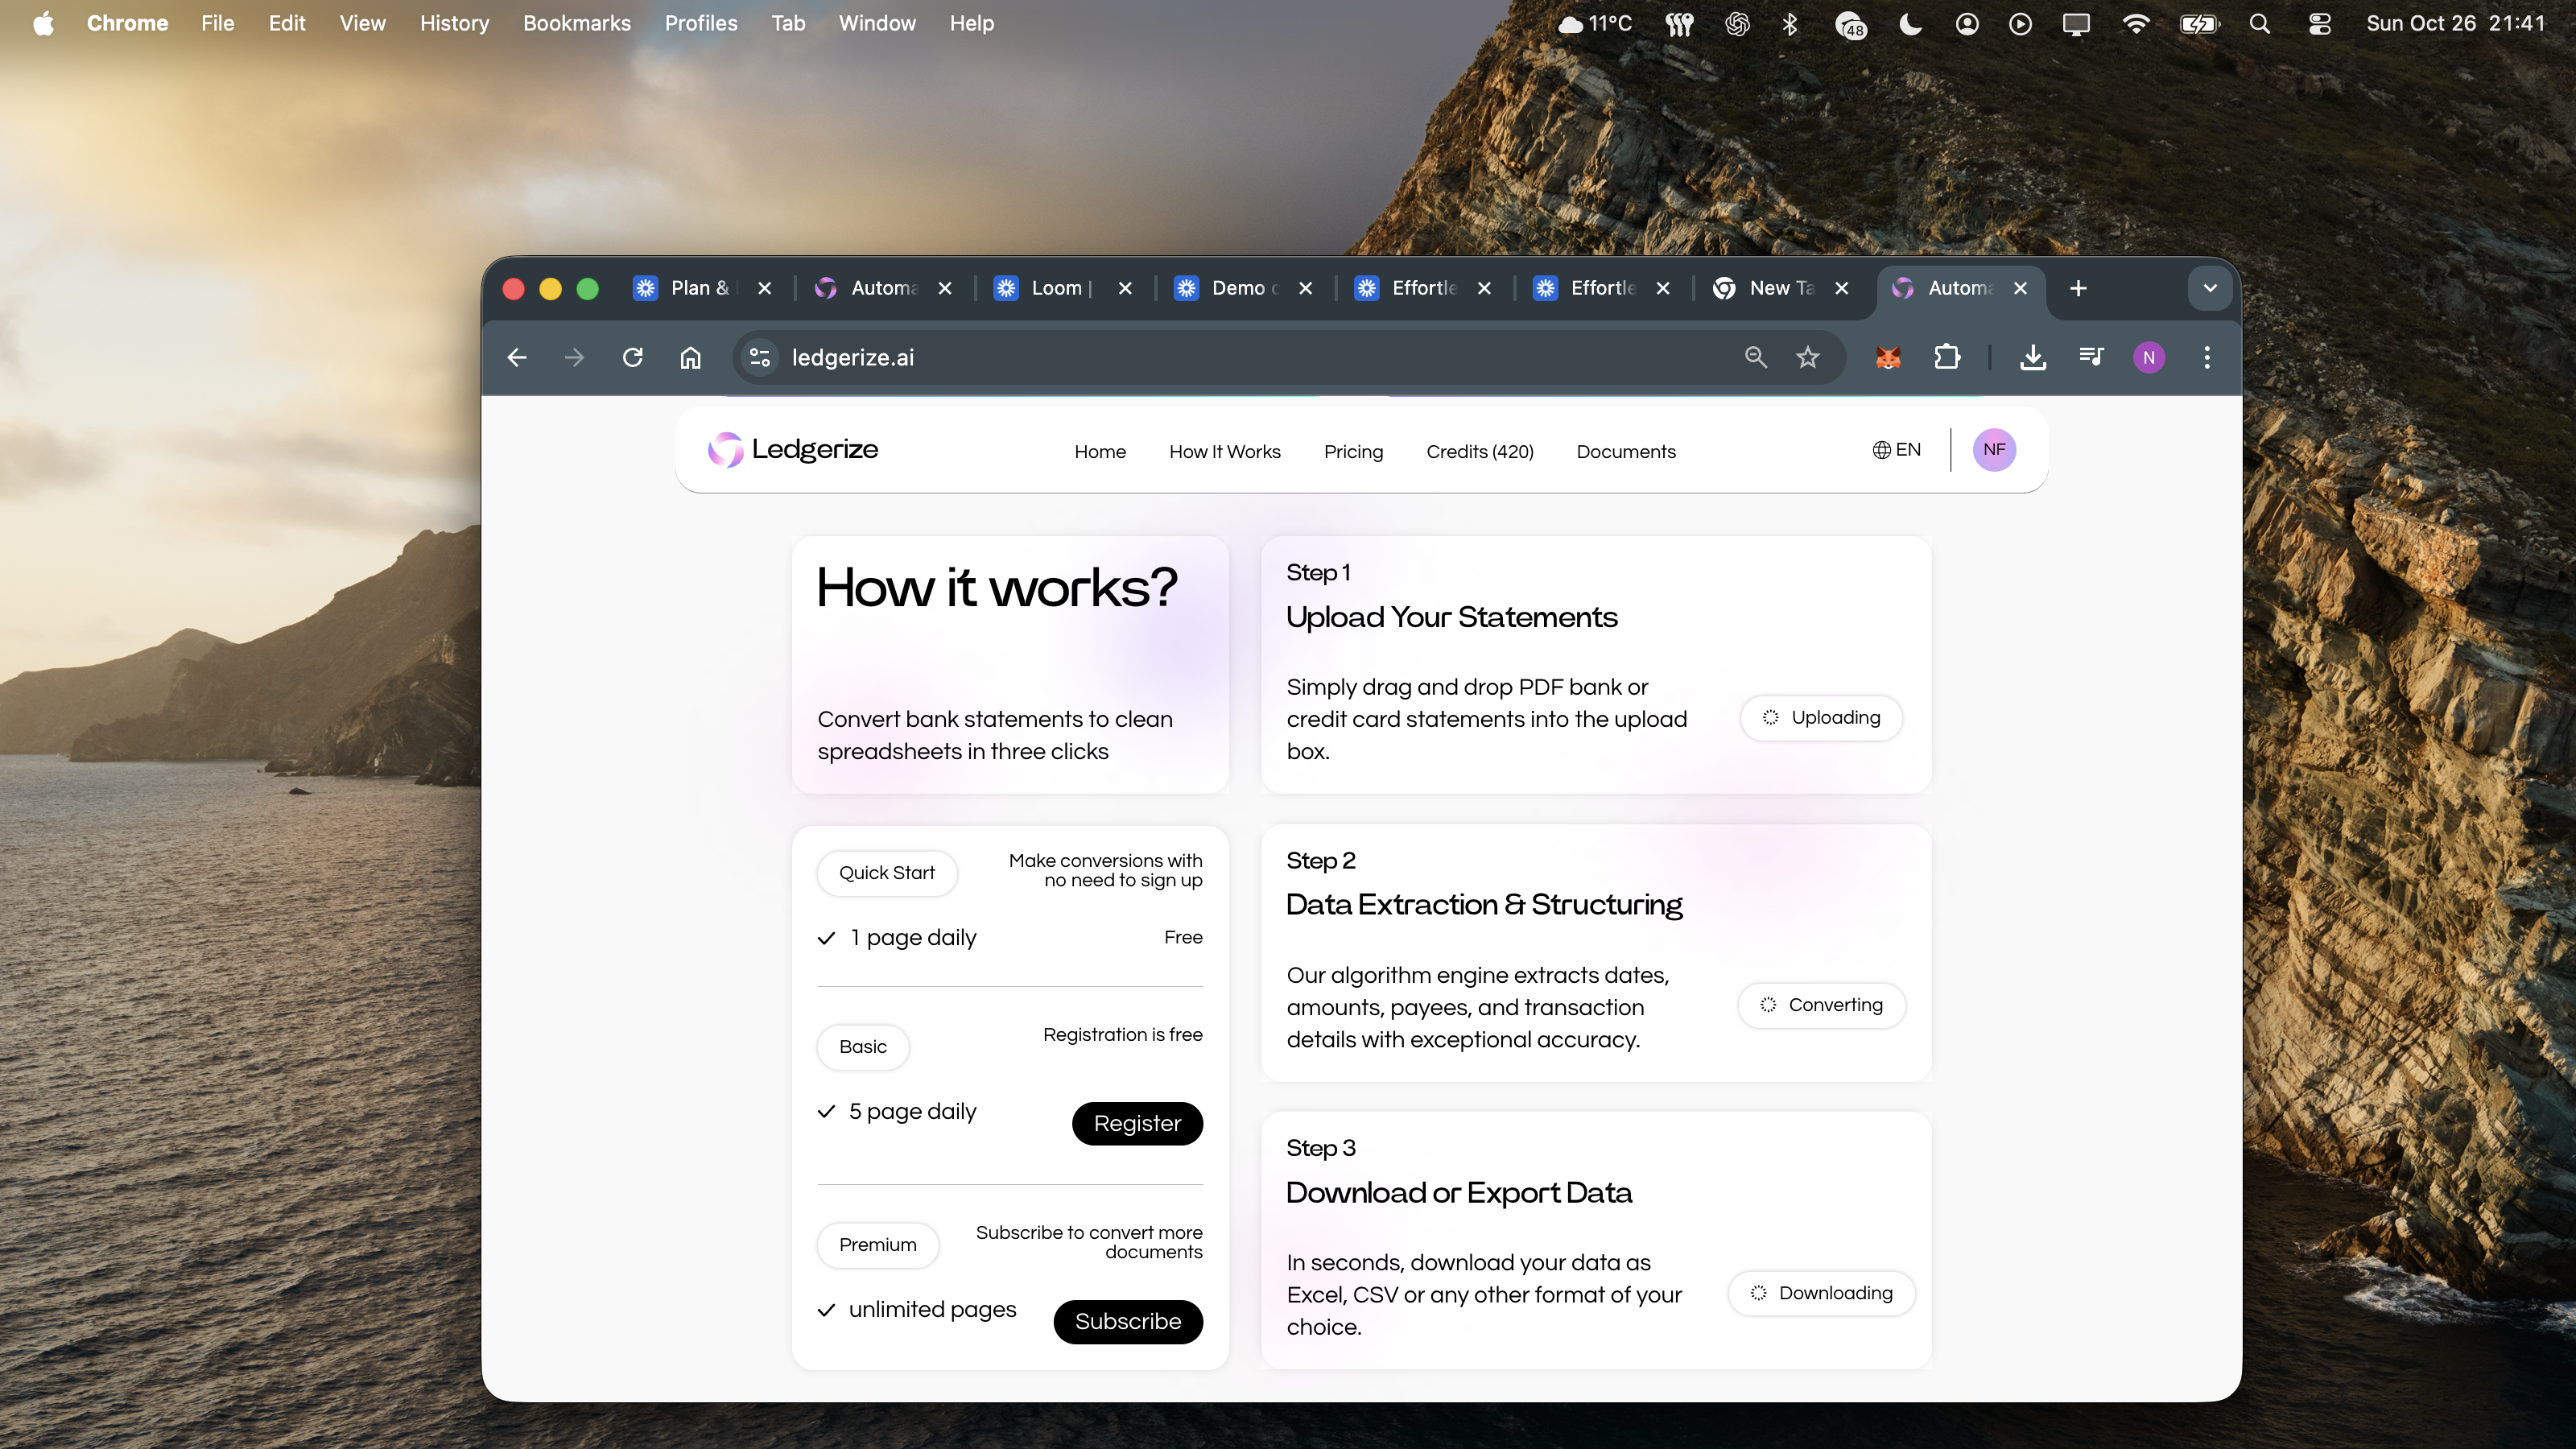Open macOS Control Center toggles
Image resolution: width=2576 pixels, height=1449 pixels.
tap(2319, 24)
